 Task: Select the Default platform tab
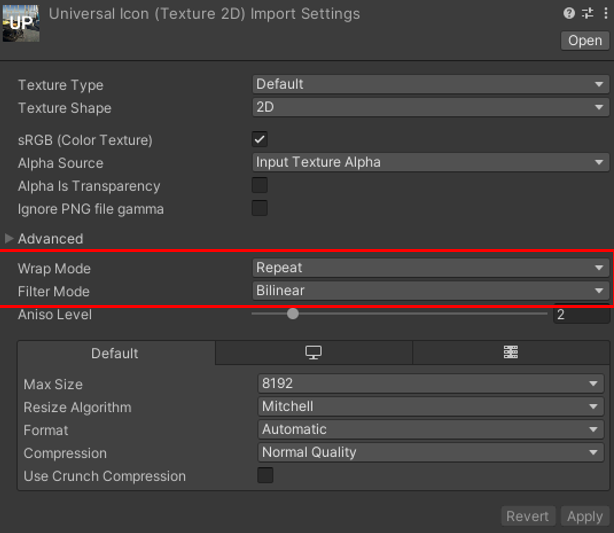[115, 353]
